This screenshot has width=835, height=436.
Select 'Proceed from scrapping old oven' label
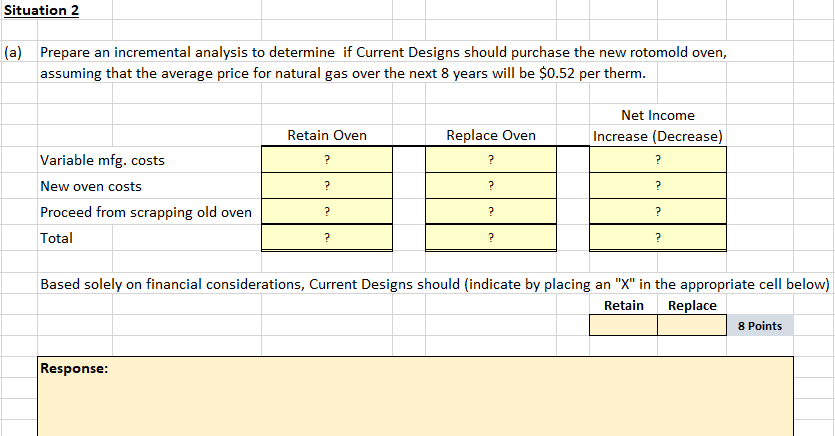[x=146, y=212]
